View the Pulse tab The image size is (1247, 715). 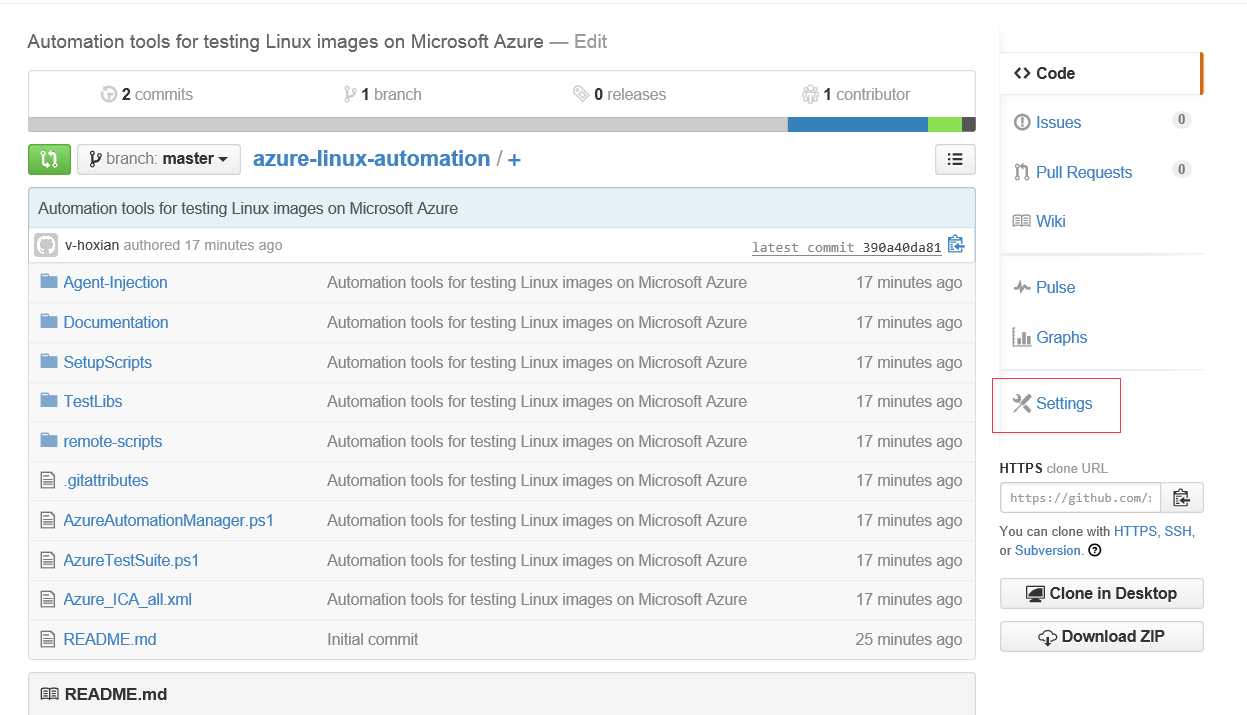coord(1055,287)
